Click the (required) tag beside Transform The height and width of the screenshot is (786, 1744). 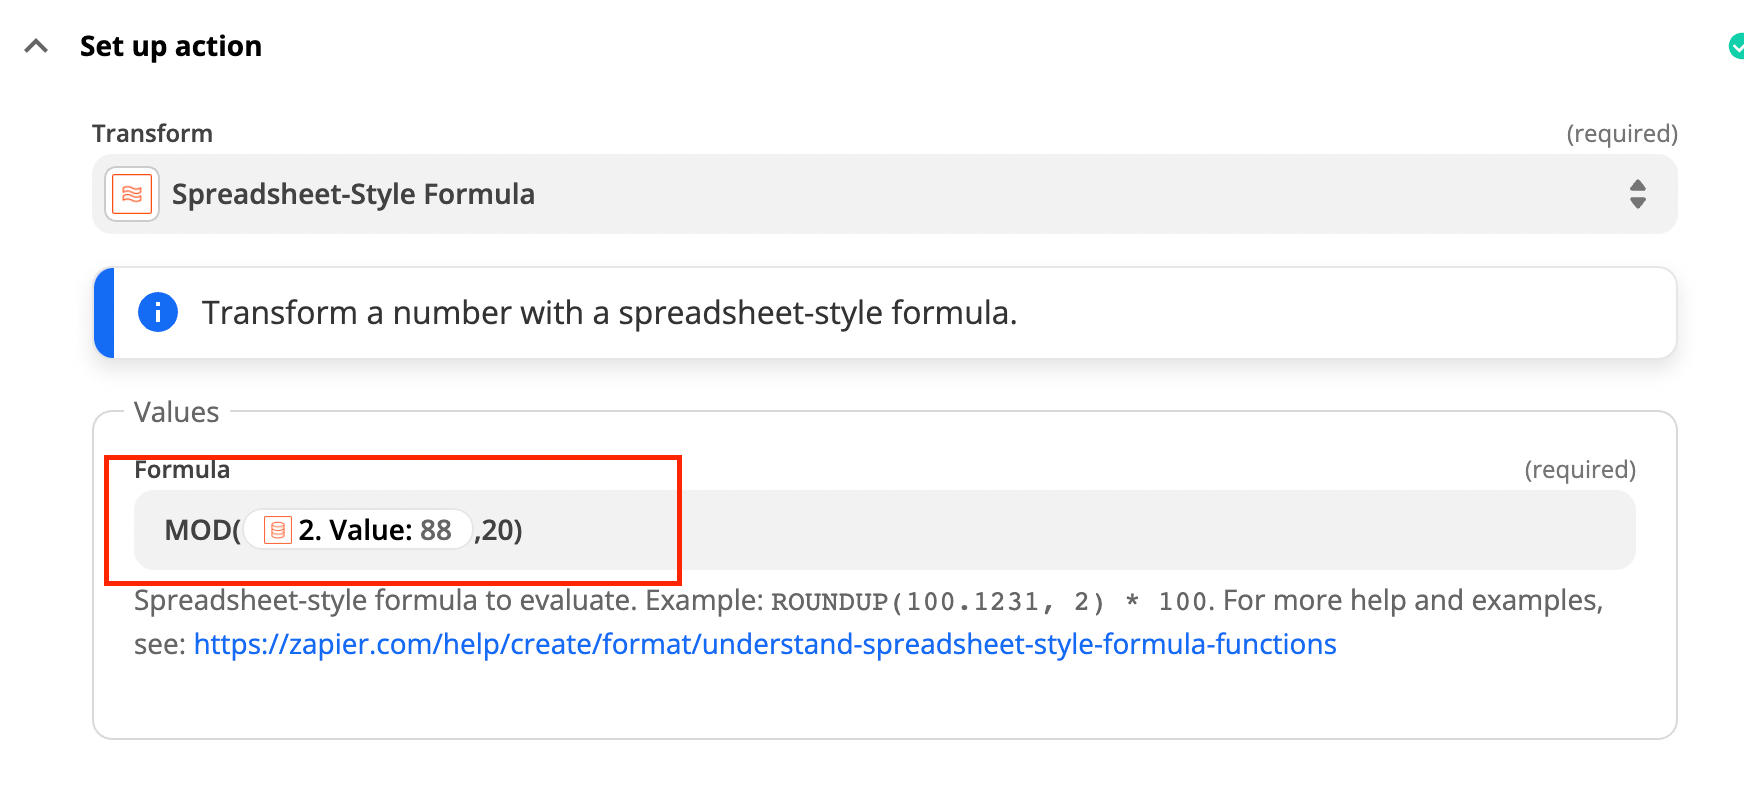tap(1622, 133)
